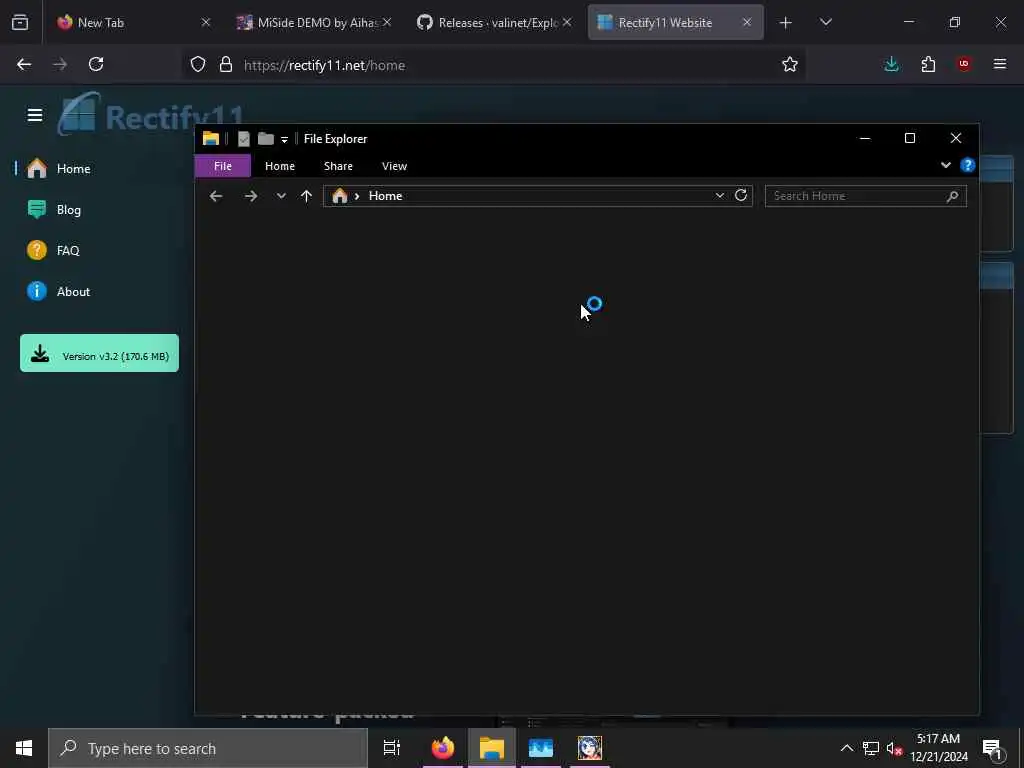
Task: Open the network tray icon
Action: click(x=871, y=748)
